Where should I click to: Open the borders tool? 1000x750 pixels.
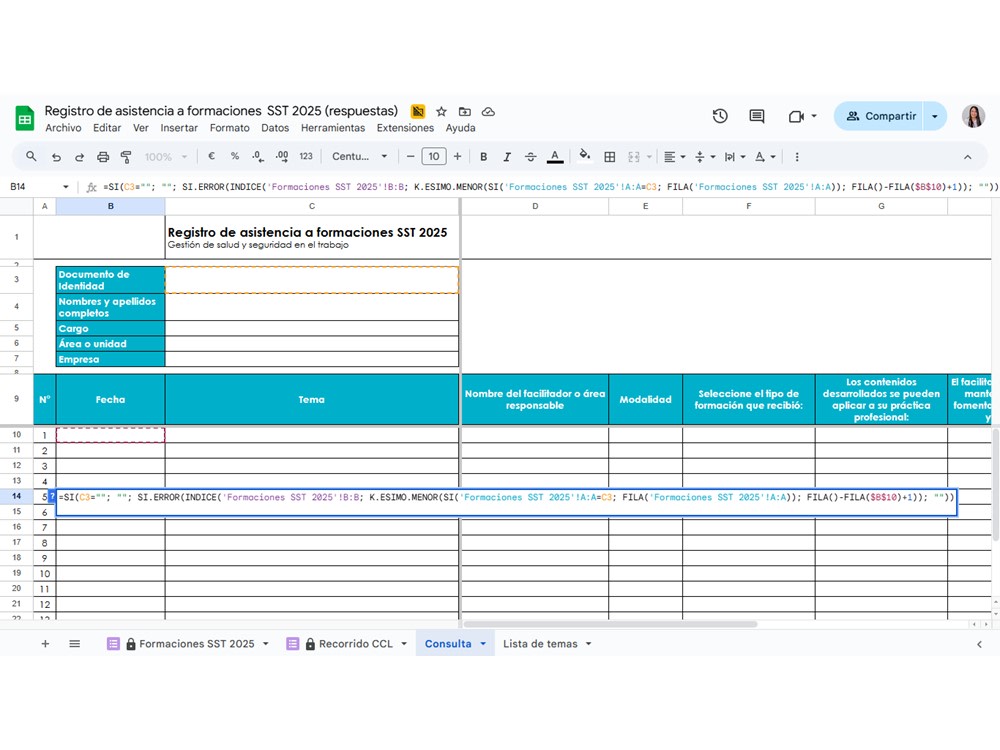pyautogui.click(x=610, y=157)
